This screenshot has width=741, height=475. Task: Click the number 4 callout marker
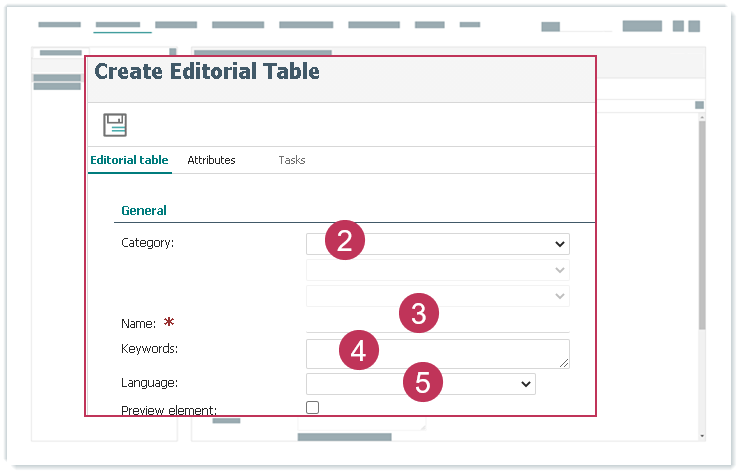click(358, 349)
